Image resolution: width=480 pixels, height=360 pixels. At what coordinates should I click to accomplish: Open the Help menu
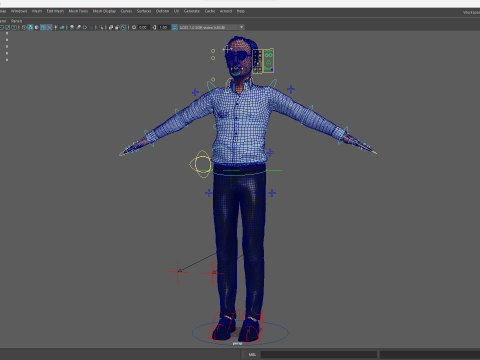point(241,11)
